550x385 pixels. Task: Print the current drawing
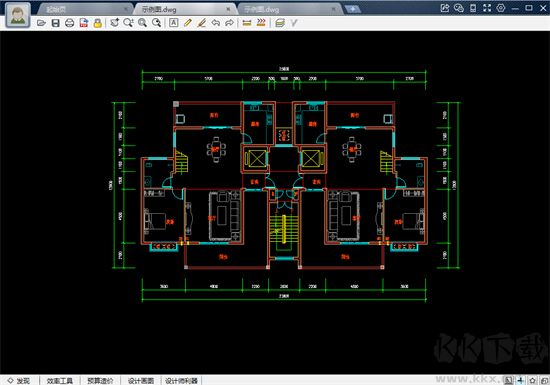69,23
